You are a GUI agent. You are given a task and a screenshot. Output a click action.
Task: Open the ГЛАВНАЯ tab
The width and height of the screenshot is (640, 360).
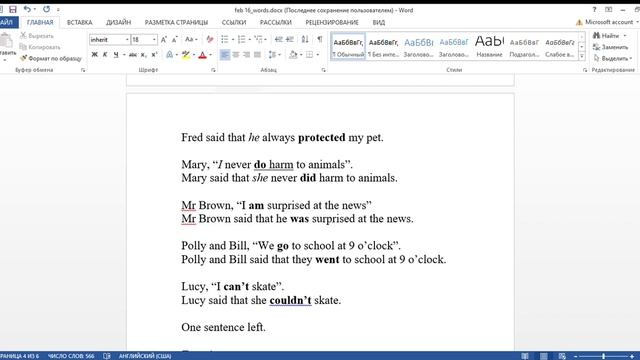pos(40,22)
